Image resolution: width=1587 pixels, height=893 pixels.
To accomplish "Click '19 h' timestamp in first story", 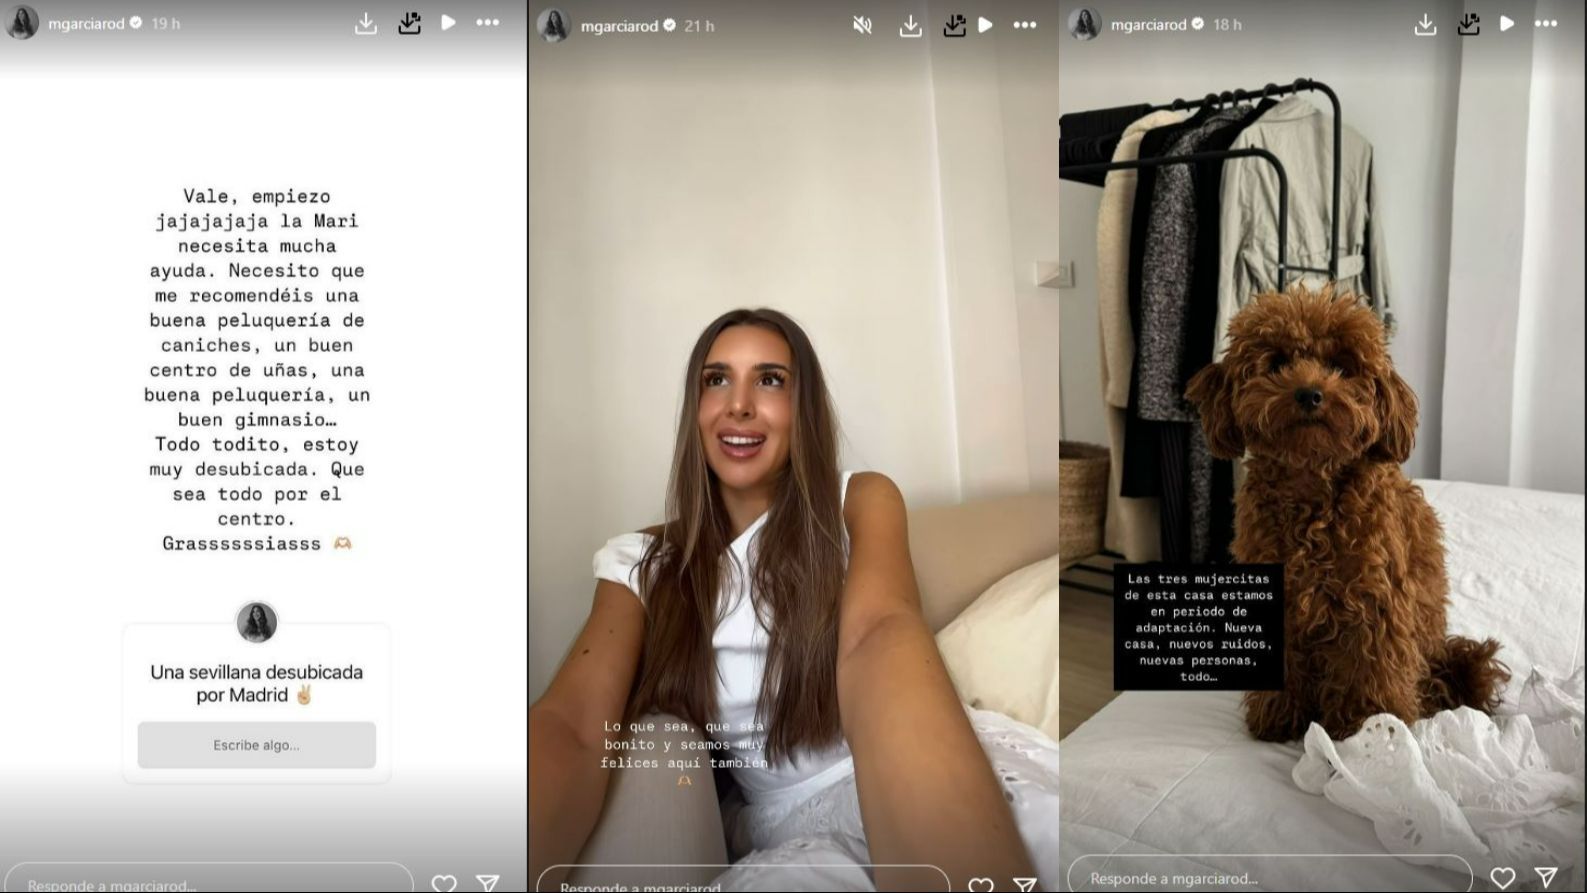I will coord(166,23).
